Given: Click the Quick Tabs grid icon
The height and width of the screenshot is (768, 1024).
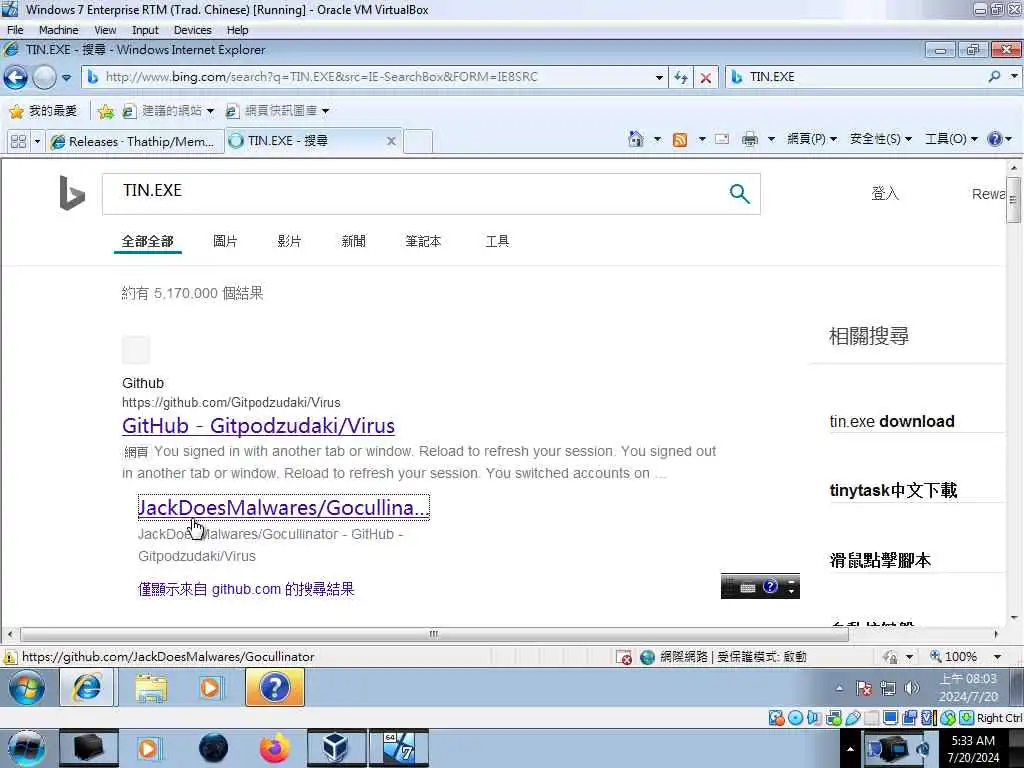Looking at the screenshot, I should [18, 141].
